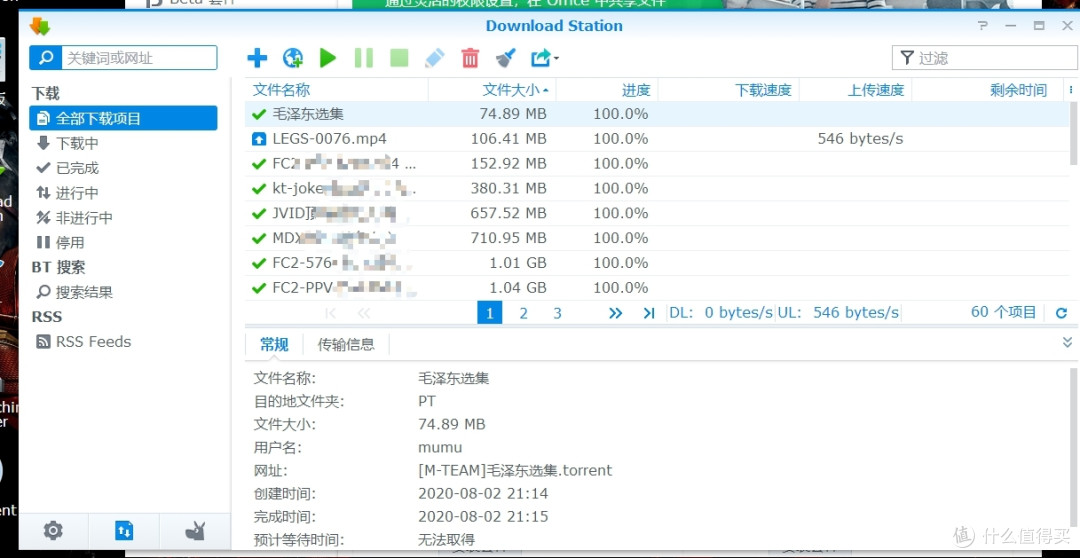Click the refresh list icon

pyautogui.click(x=1061, y=313)
